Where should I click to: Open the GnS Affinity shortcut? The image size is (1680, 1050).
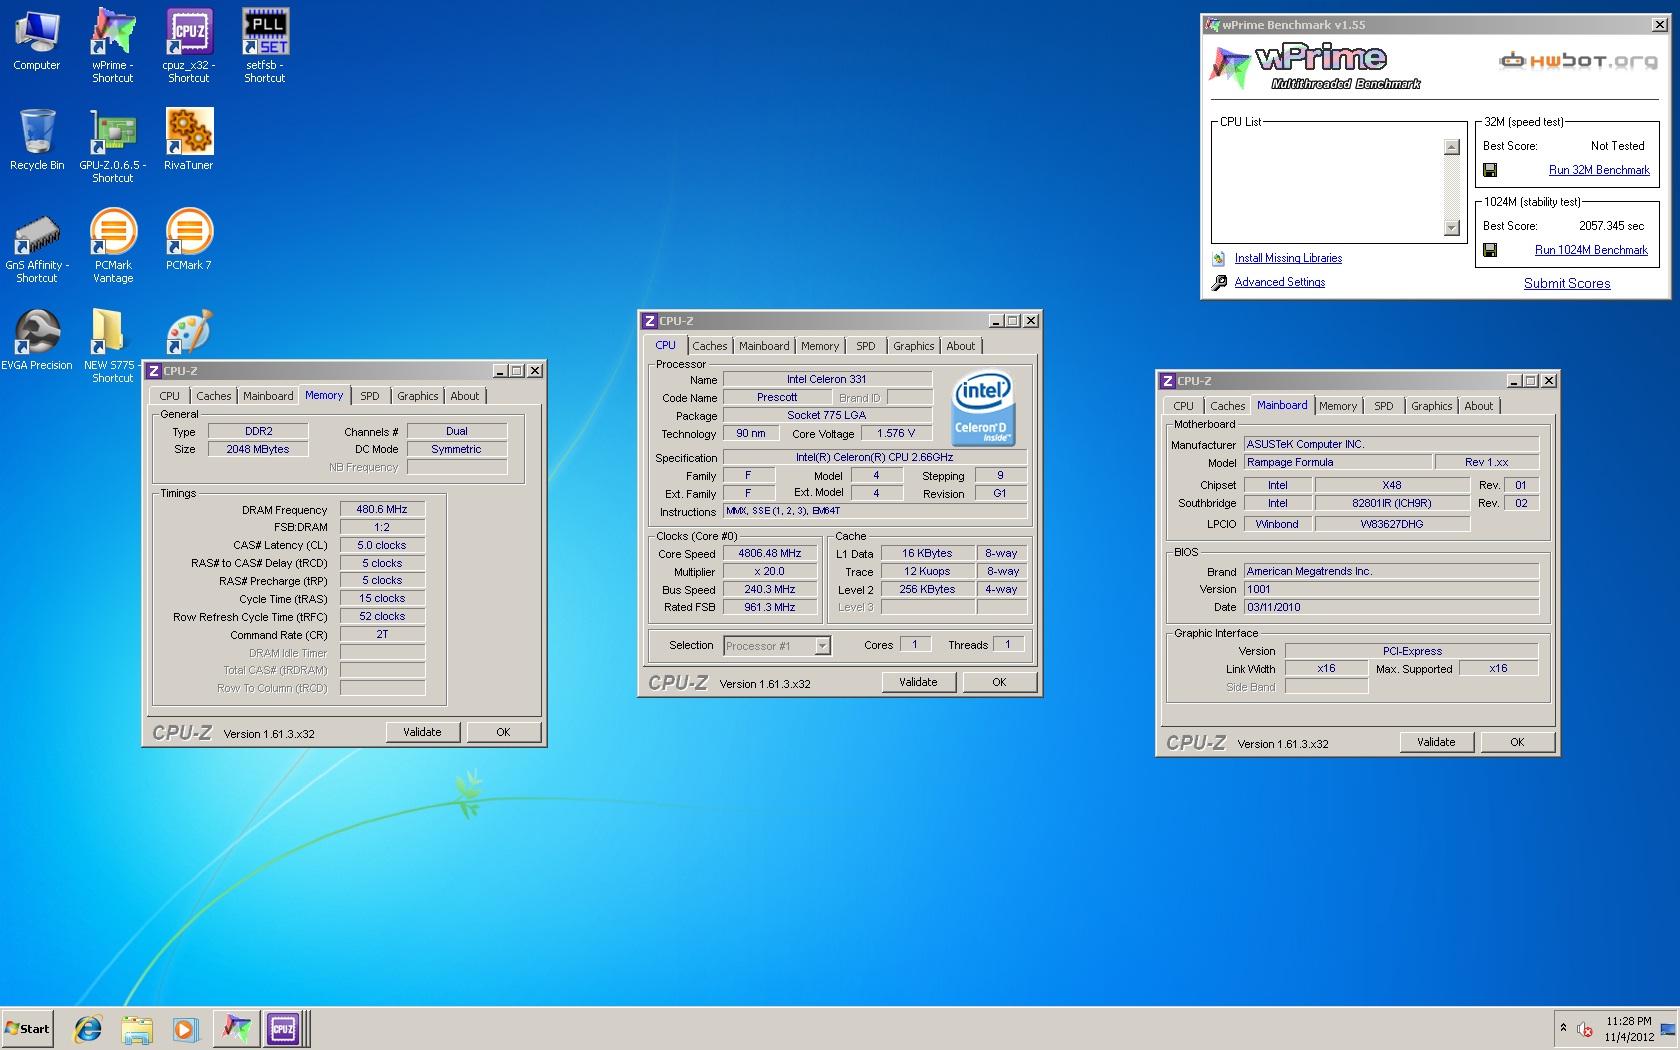[x=37, y=246]
